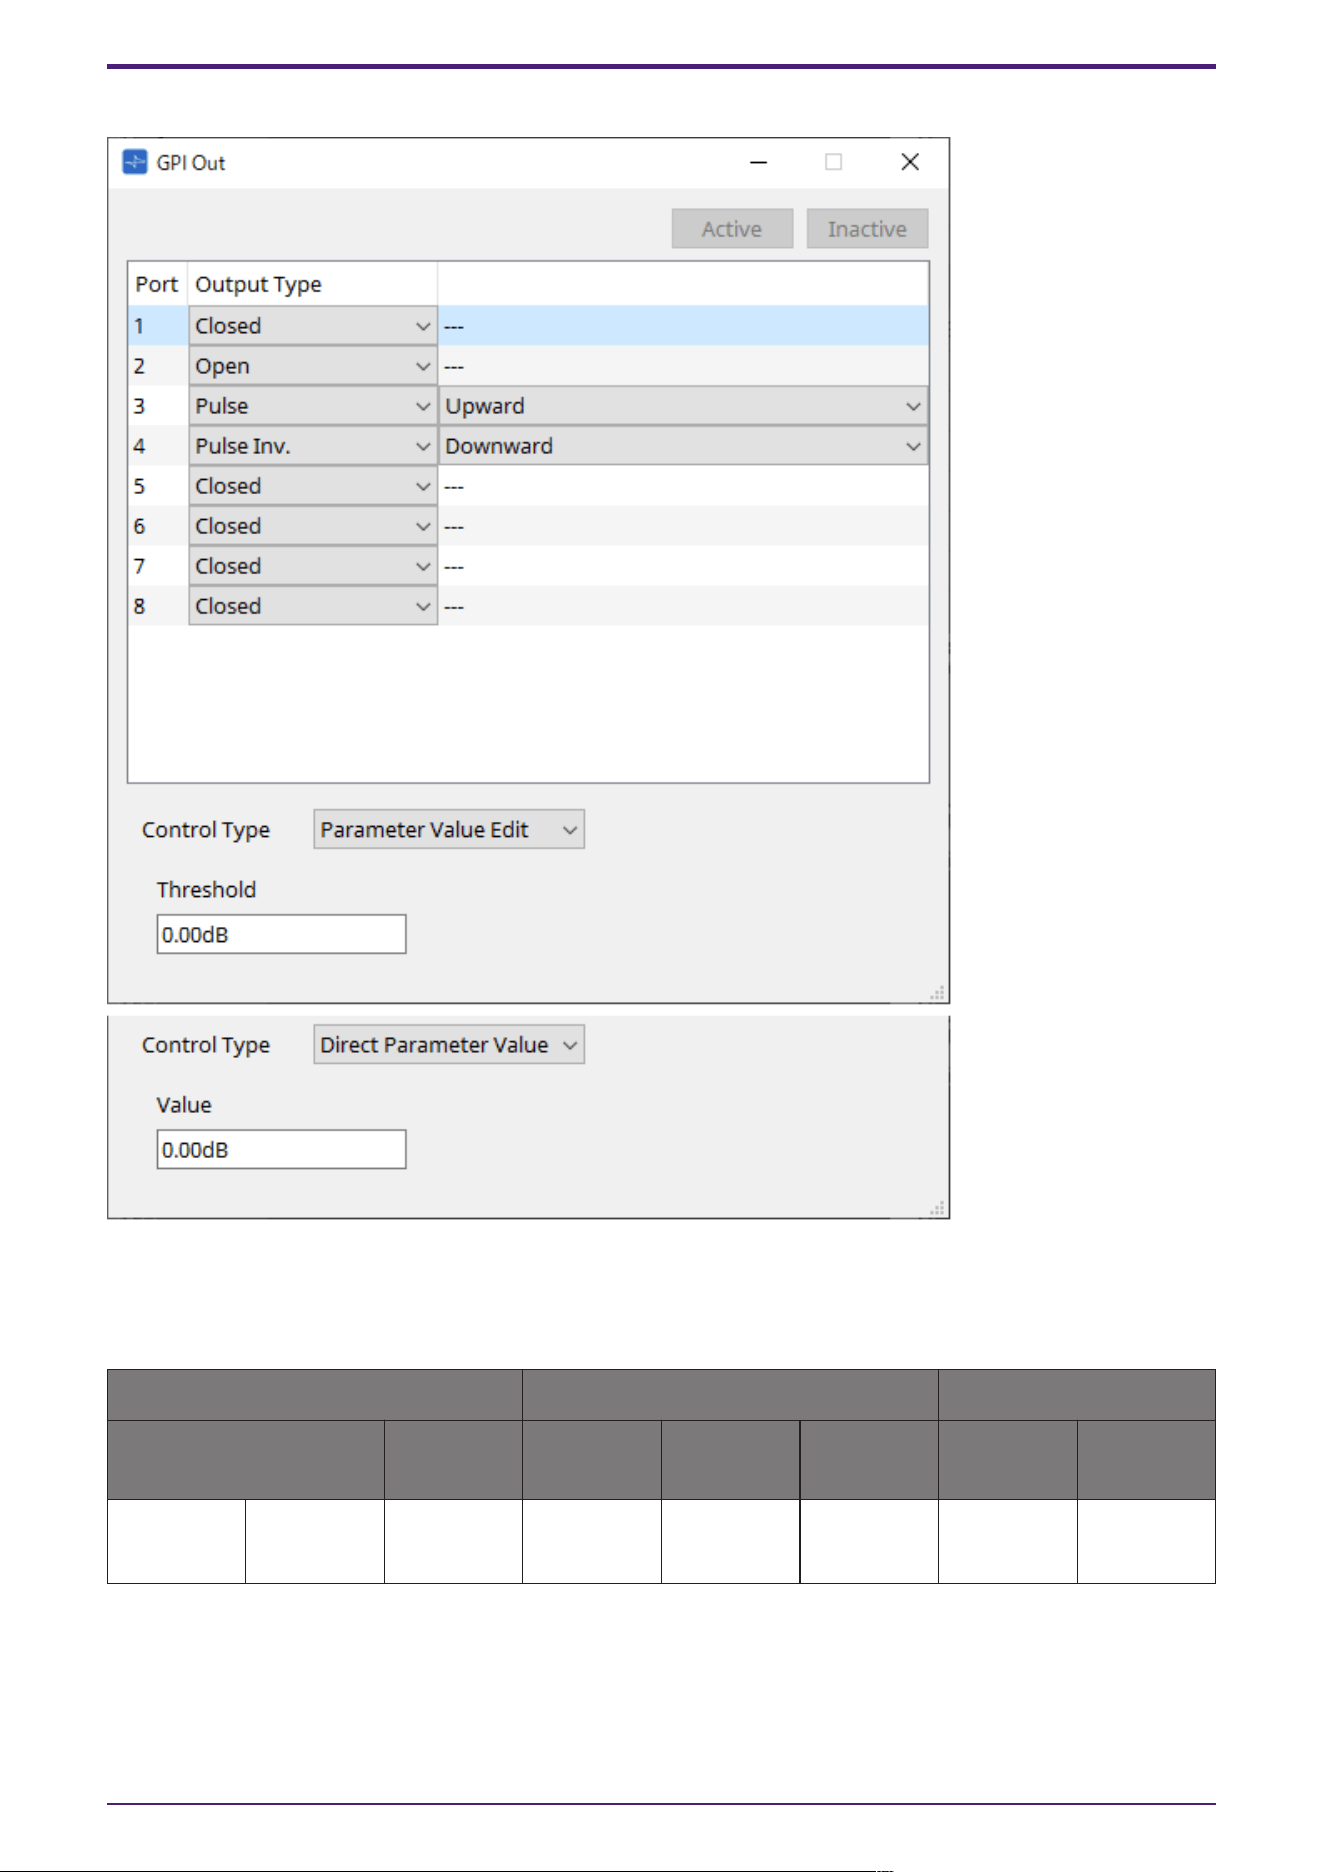The height and width of the screenshot is (1872, 1324).
Task: Click the Output Type column header
Action: click(313, 284)
